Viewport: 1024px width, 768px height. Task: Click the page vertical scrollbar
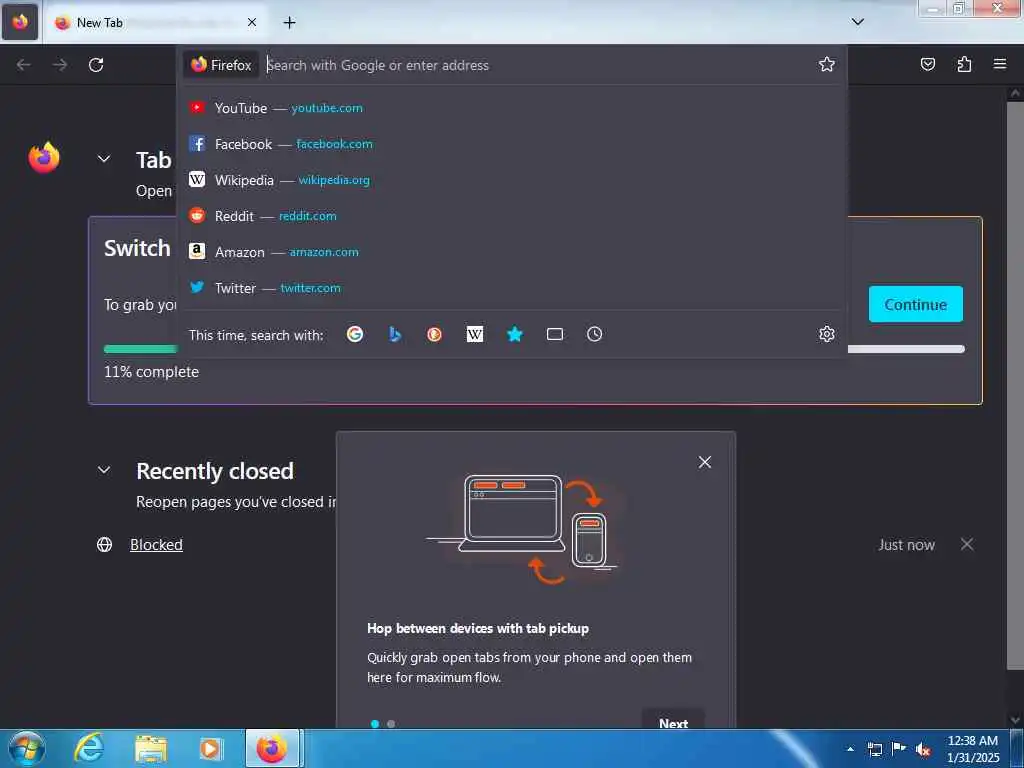click(1015, 385)
